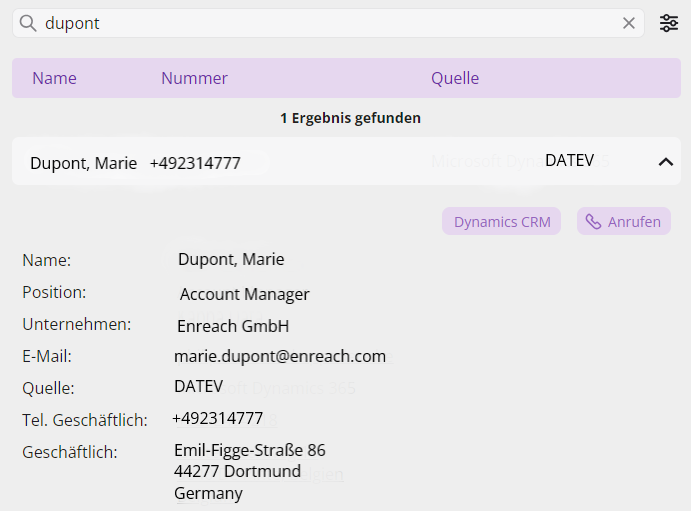
Task: Clear the search text with the X
Action: pos(629,23)
